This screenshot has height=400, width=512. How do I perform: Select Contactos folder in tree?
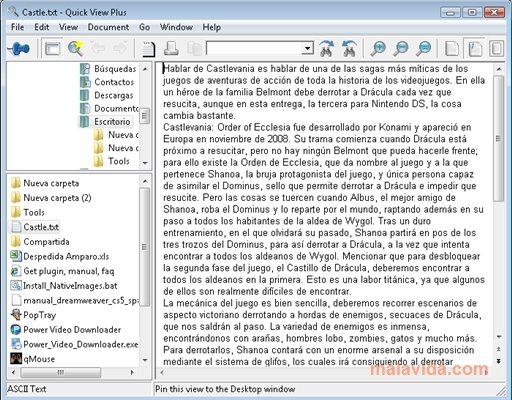pos(107,82)
